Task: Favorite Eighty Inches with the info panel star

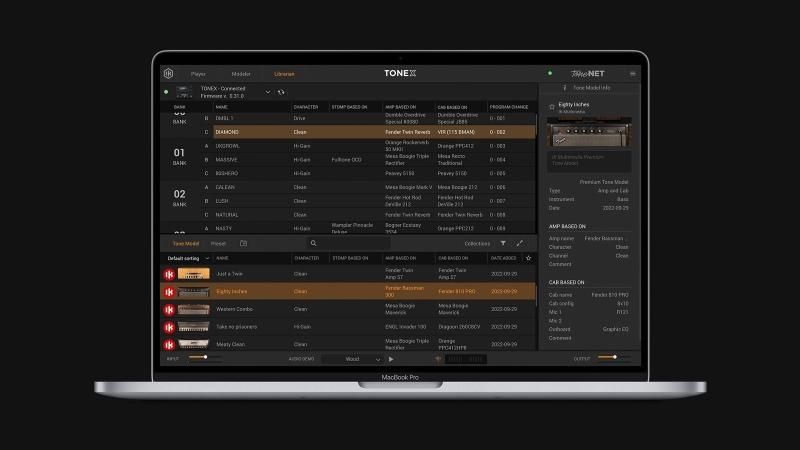Action: pyautogui.click(x=552, y=107)
